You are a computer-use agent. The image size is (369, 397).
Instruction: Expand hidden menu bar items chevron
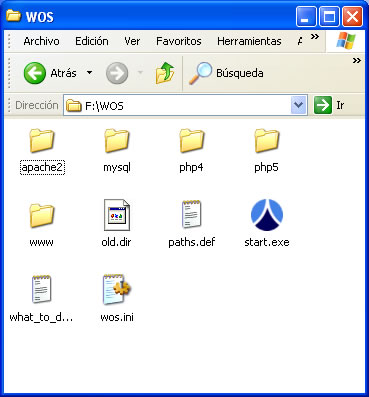315,36
